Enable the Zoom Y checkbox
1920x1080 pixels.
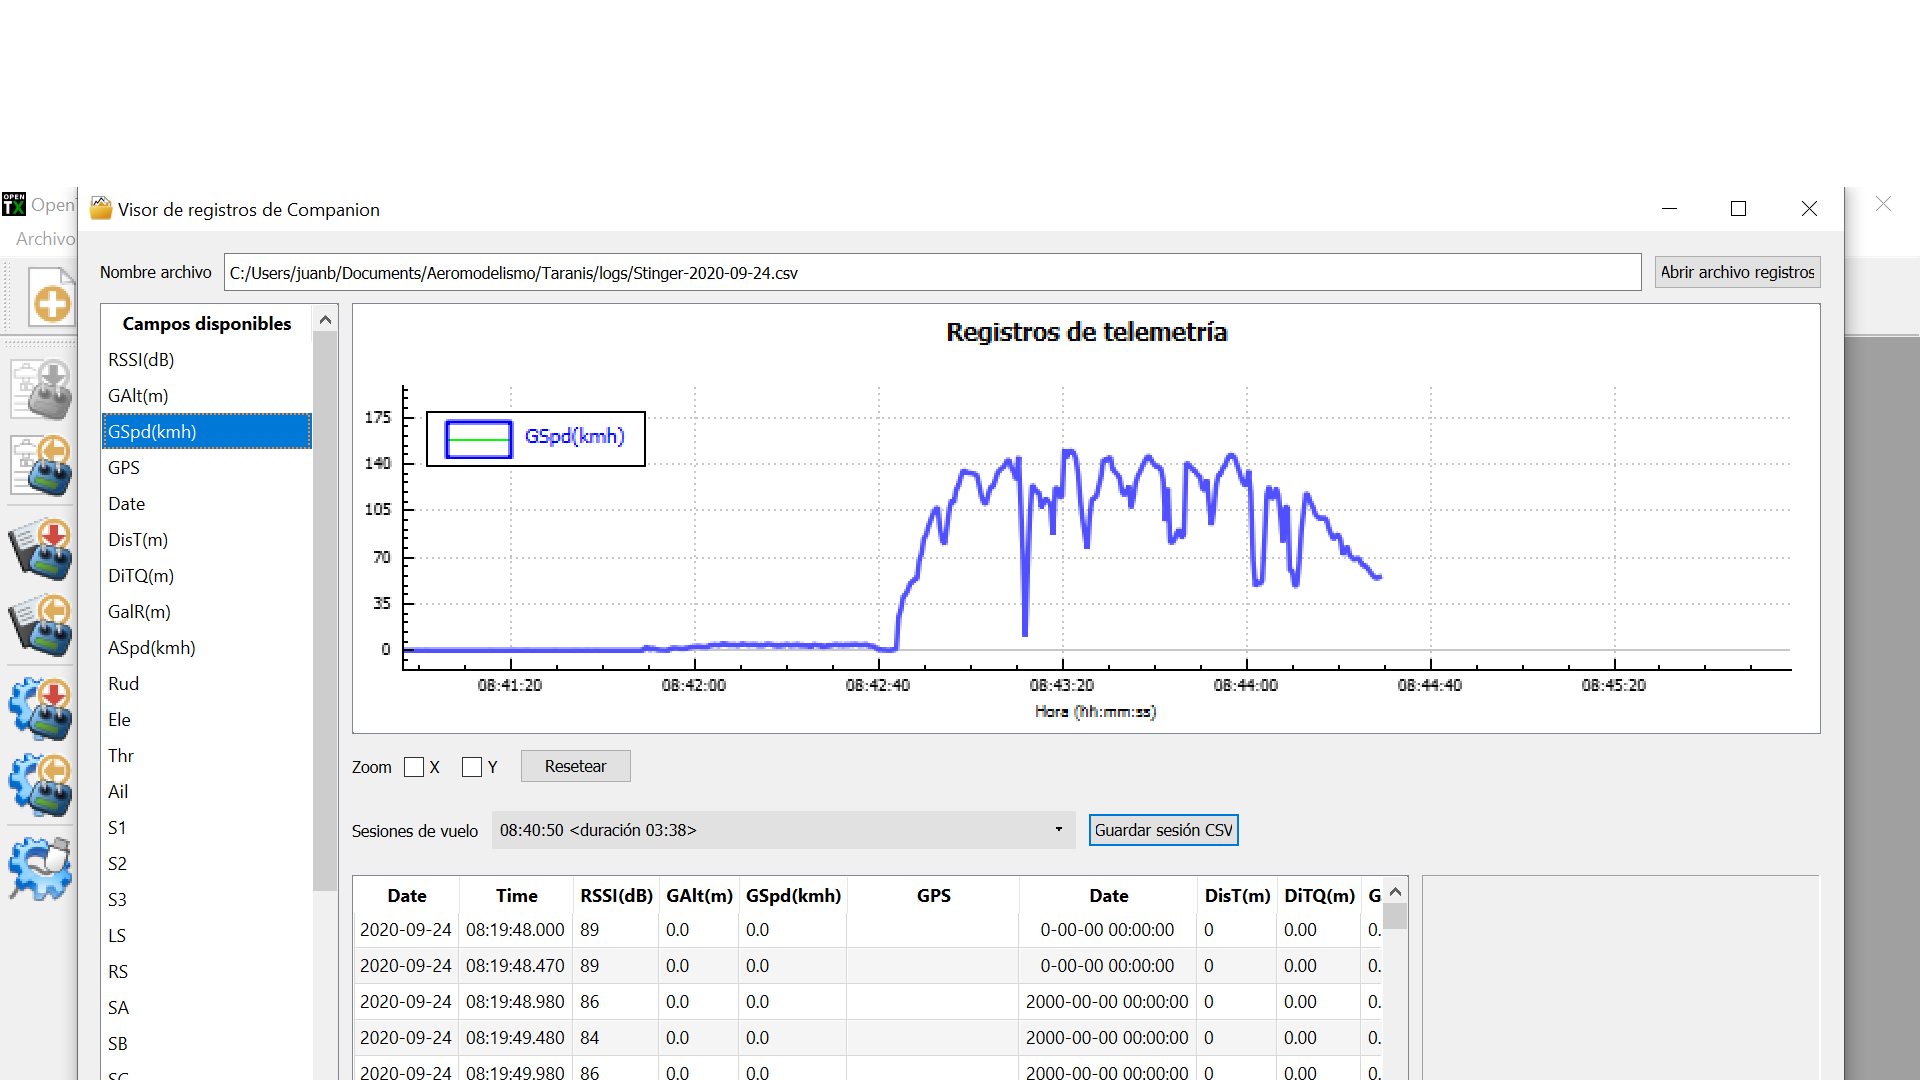point(472,767)
